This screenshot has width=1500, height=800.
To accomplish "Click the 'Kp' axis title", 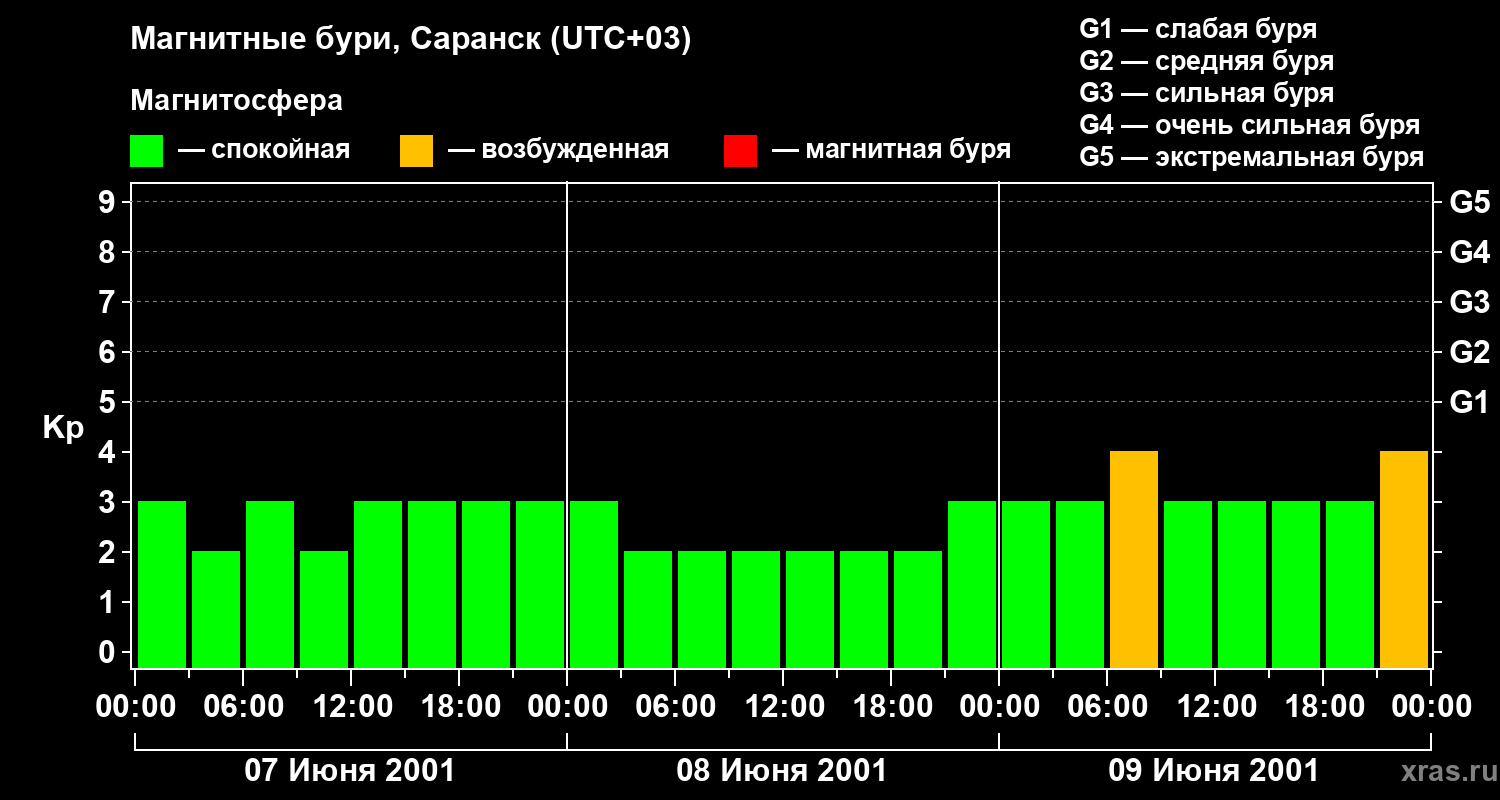I will pyautogui.click(x=63, y=428).
